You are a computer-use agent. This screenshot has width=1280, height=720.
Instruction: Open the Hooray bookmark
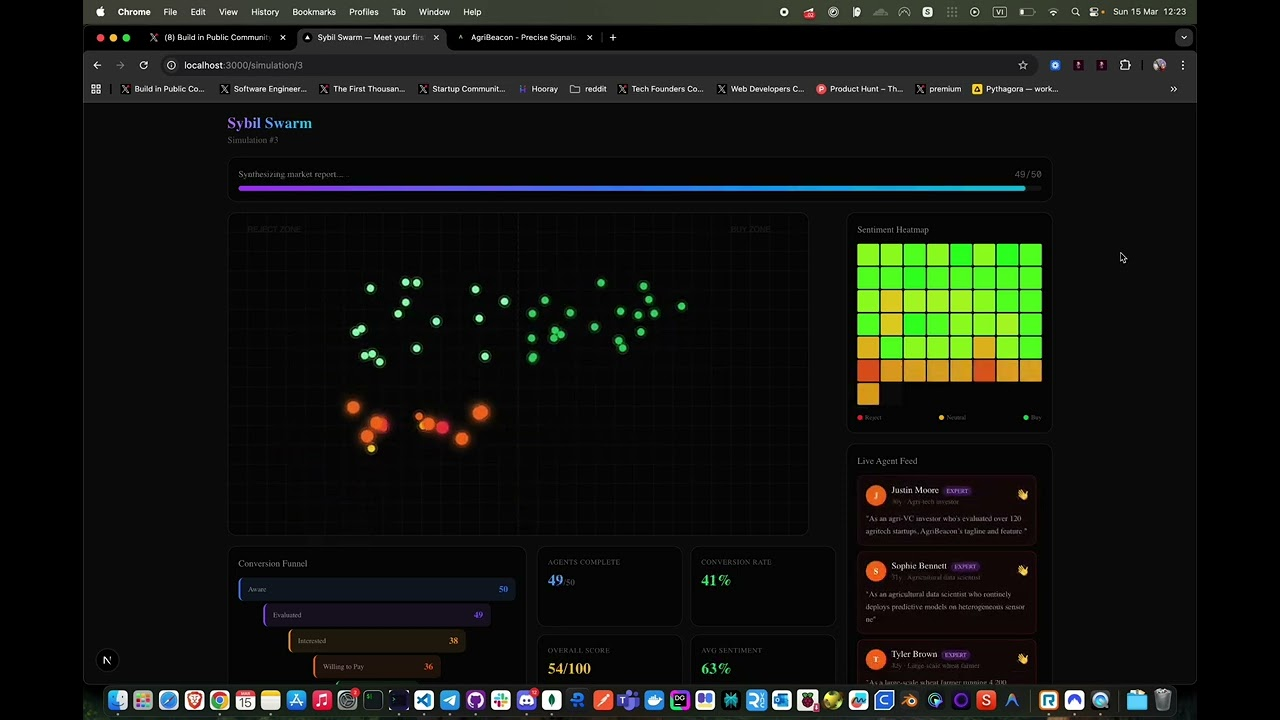pyautogui.click(x=538, y=89)
